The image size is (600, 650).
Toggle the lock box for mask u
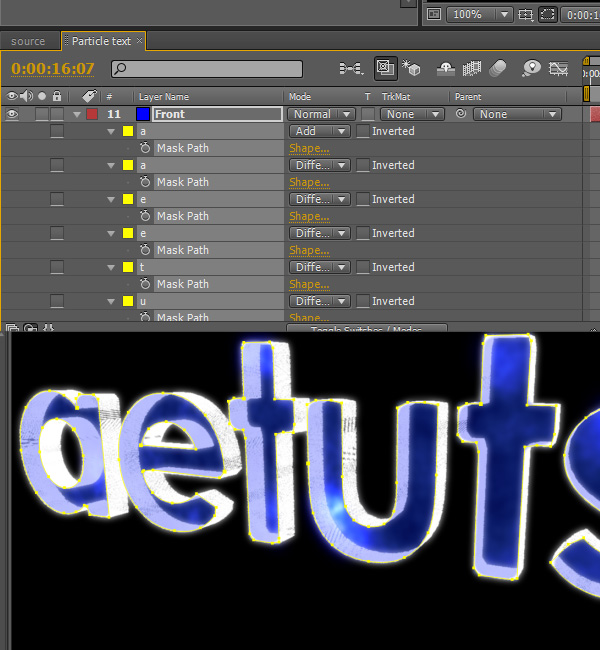pos(57,301)
